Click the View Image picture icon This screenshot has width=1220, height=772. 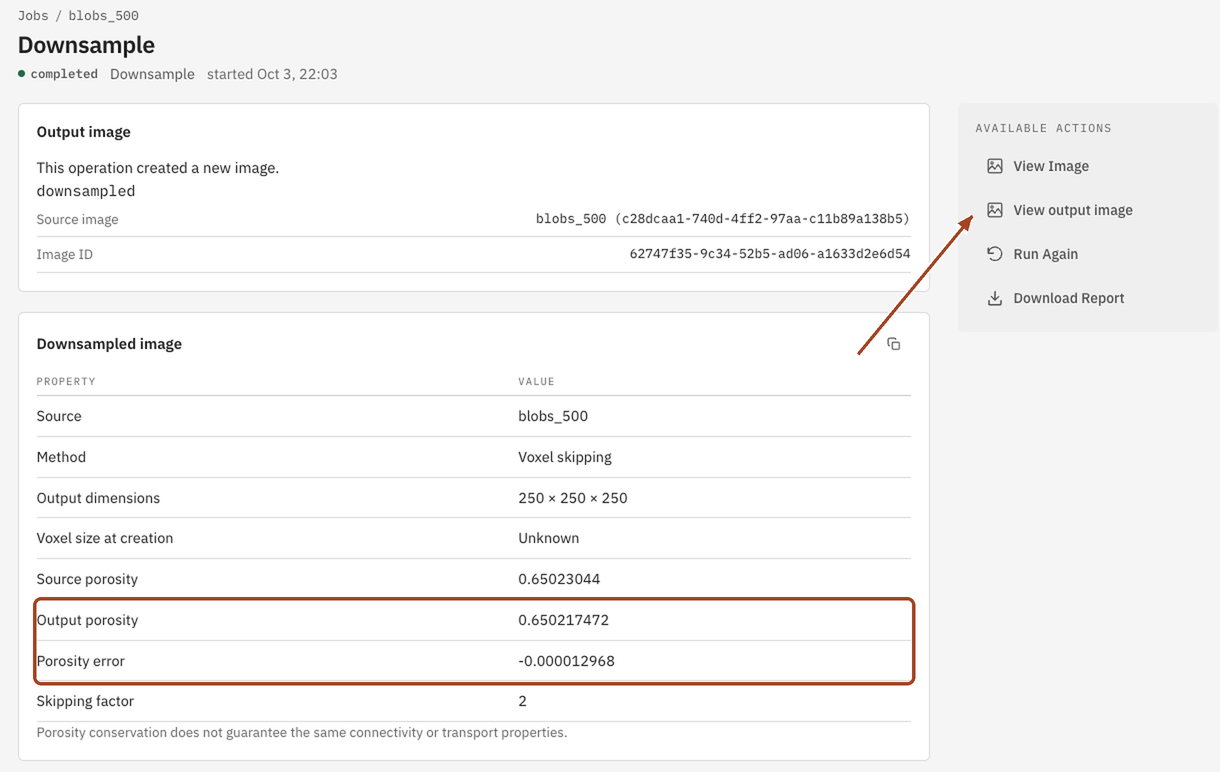(x=994, y=166)
